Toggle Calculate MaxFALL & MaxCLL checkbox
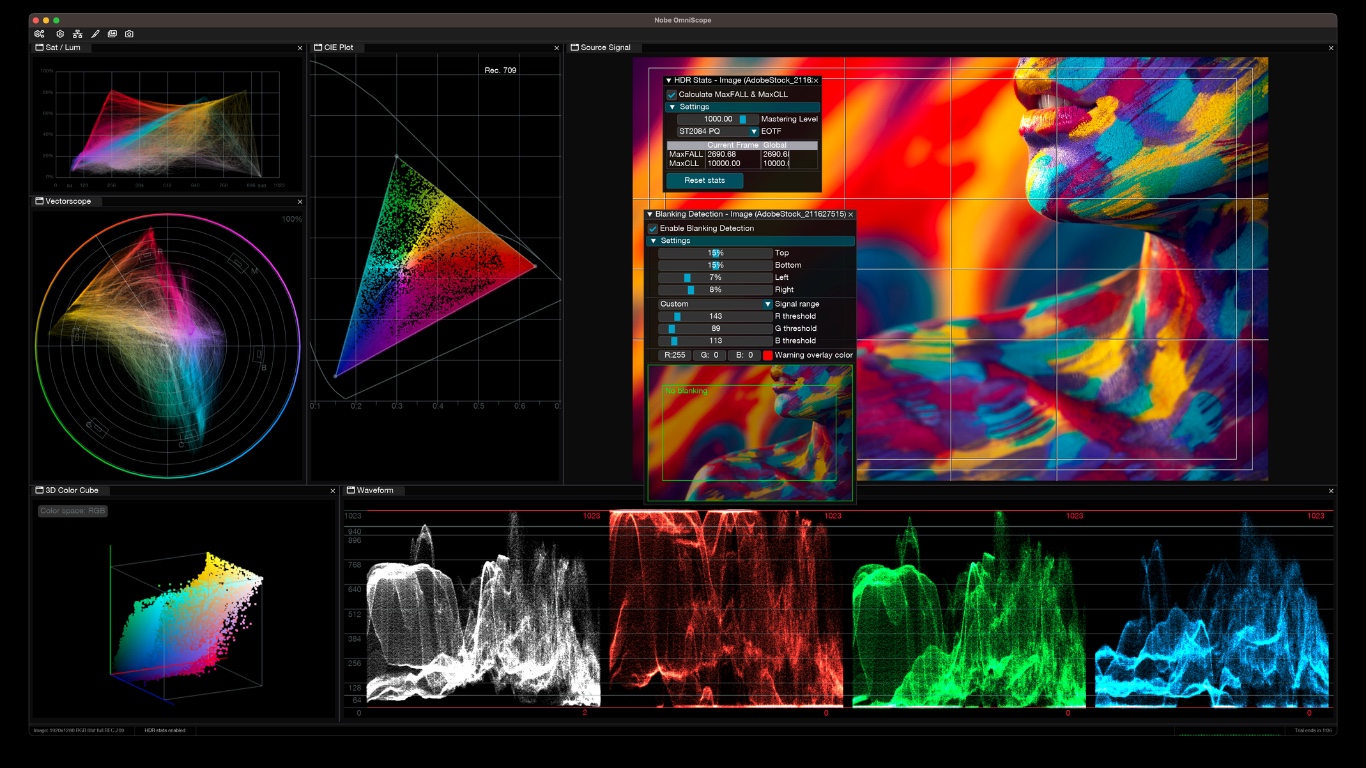The width and height of the screenshot is (1366, 768). 672,93
